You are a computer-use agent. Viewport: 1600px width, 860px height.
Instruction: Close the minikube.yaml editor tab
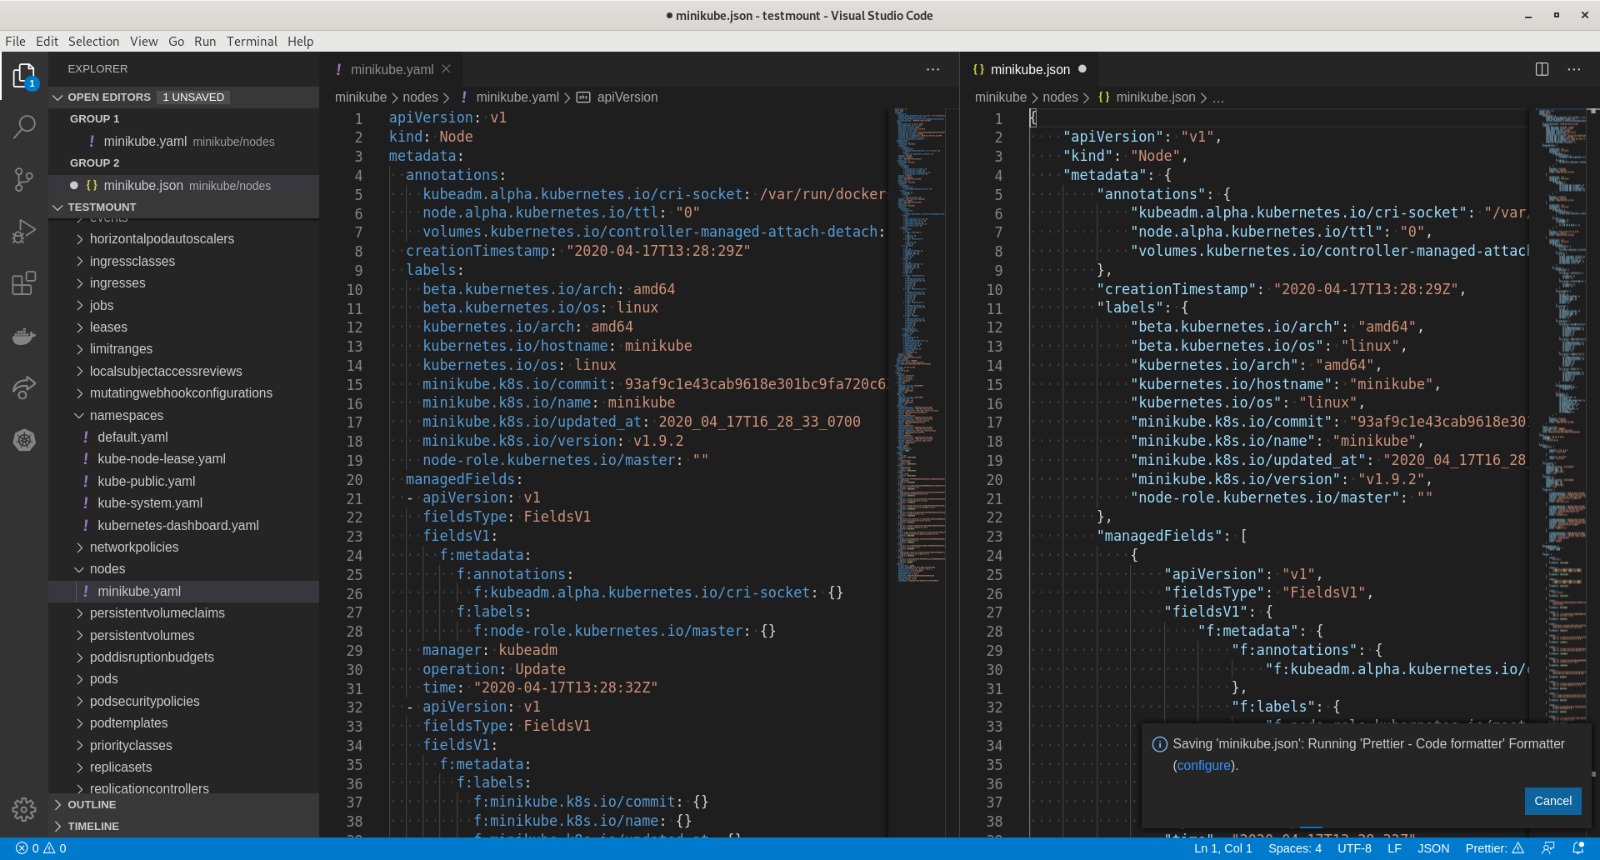click(446, 69)
